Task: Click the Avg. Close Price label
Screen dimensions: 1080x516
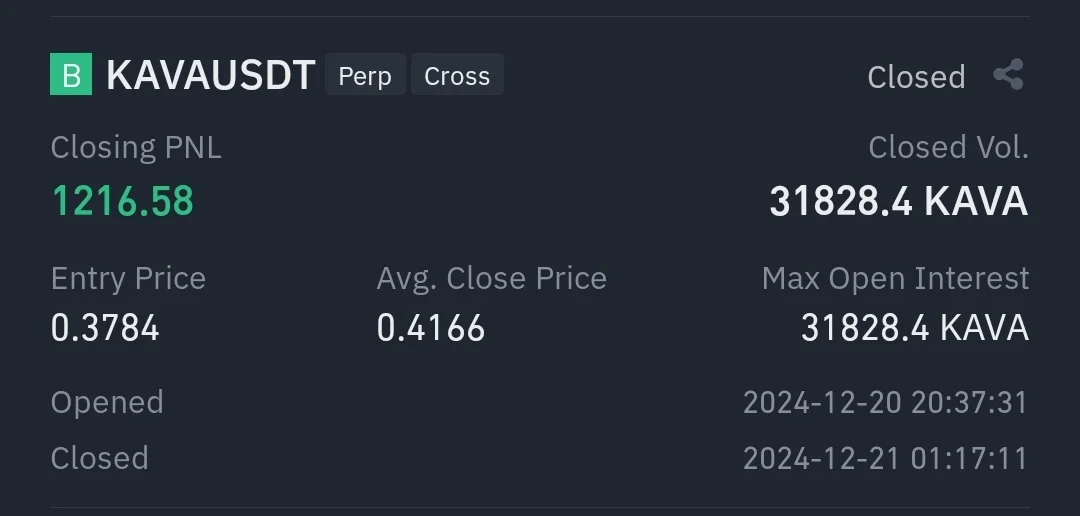Action: 491,278
